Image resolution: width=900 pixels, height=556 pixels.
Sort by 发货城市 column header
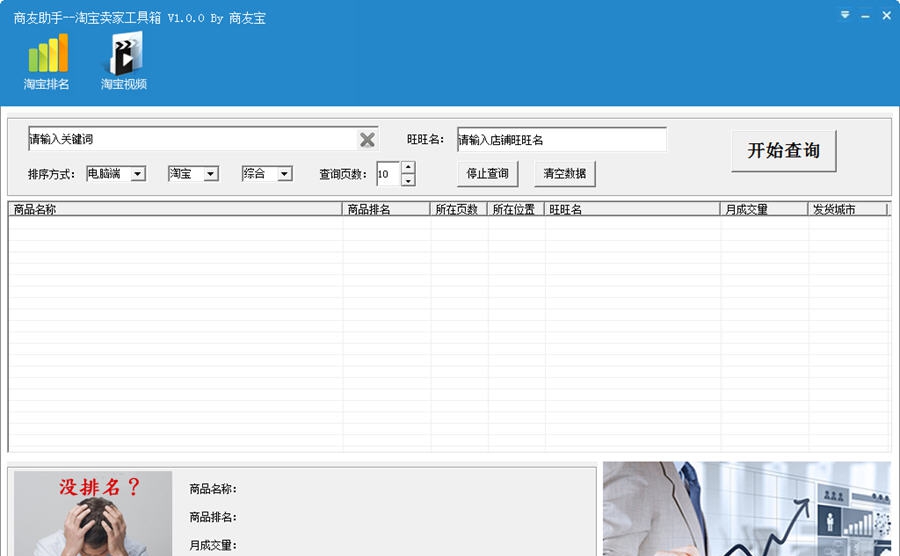[x=847, y=209]
